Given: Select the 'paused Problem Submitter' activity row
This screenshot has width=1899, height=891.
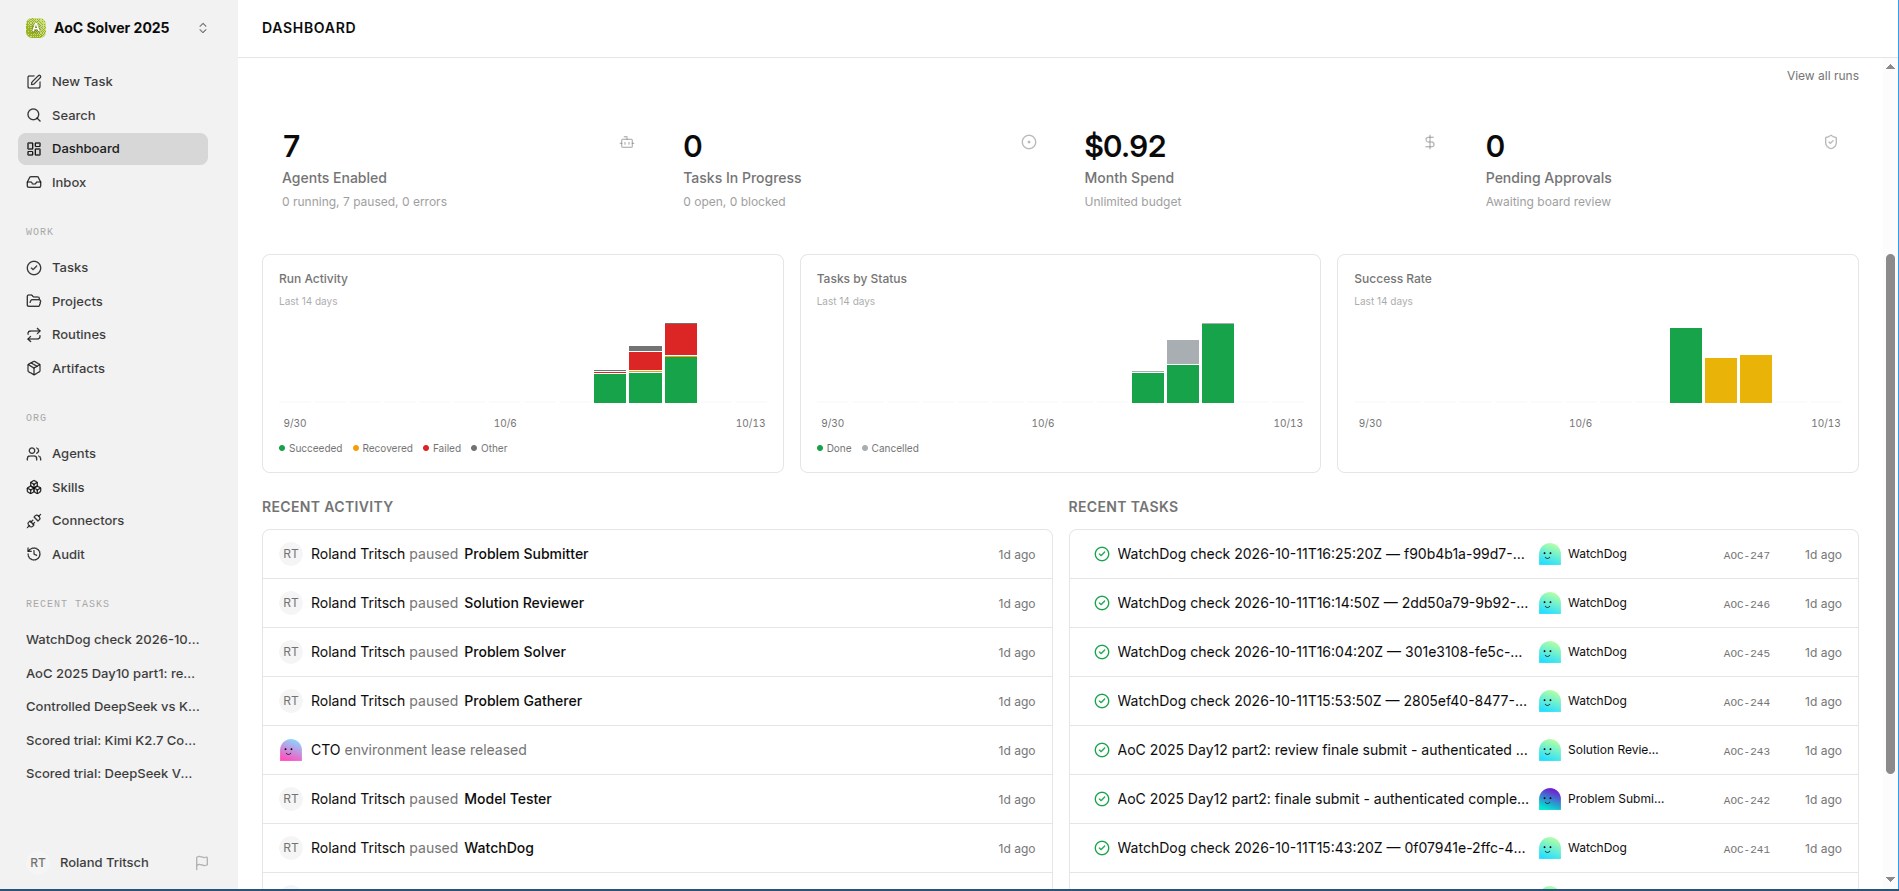Looking at the screenshot, I should point(657,555).
